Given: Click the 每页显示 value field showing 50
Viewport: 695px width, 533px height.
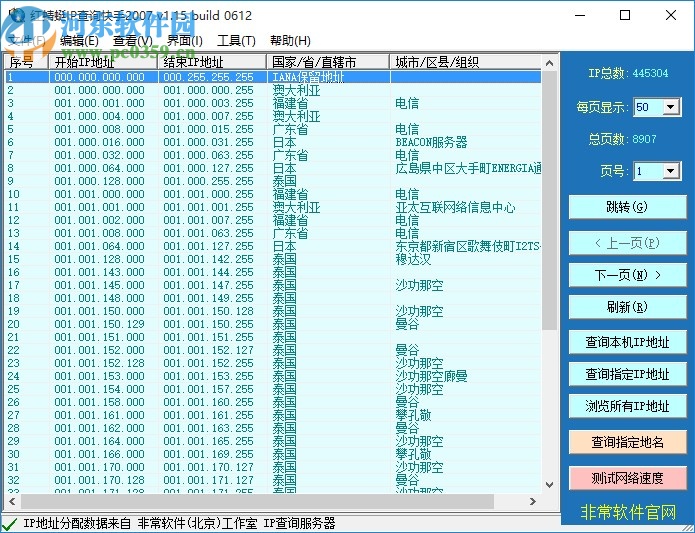Looking at the screenshot, I should (648, 107).
